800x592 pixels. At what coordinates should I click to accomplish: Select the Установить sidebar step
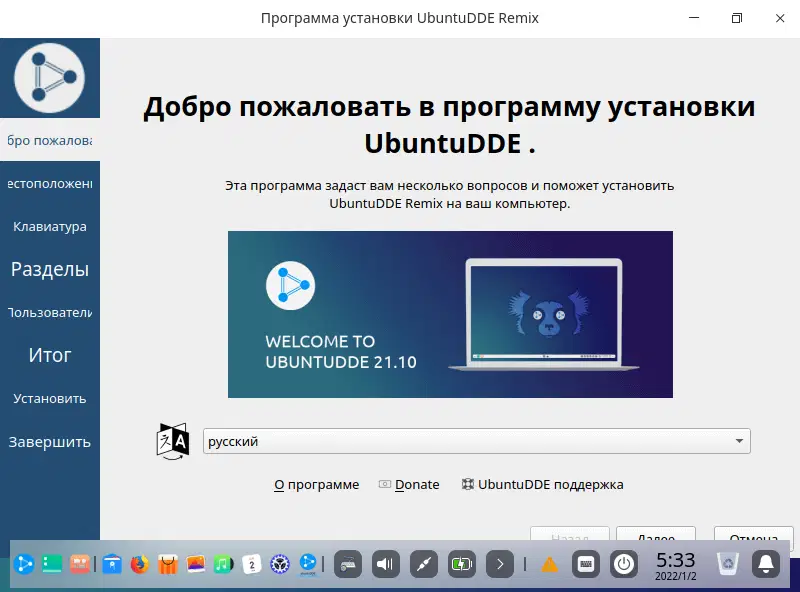click(50, 398)
